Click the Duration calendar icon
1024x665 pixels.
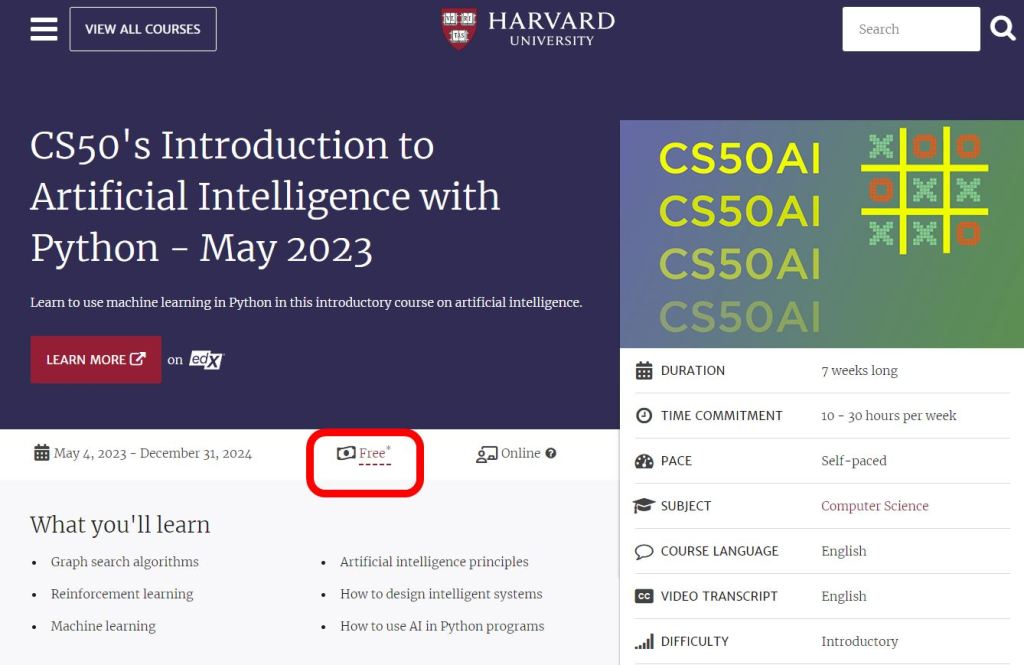click(x=644, y=371)
